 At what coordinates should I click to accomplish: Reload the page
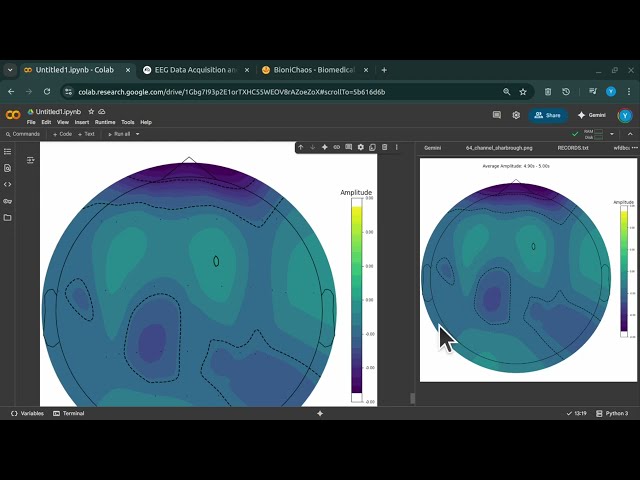47,92
